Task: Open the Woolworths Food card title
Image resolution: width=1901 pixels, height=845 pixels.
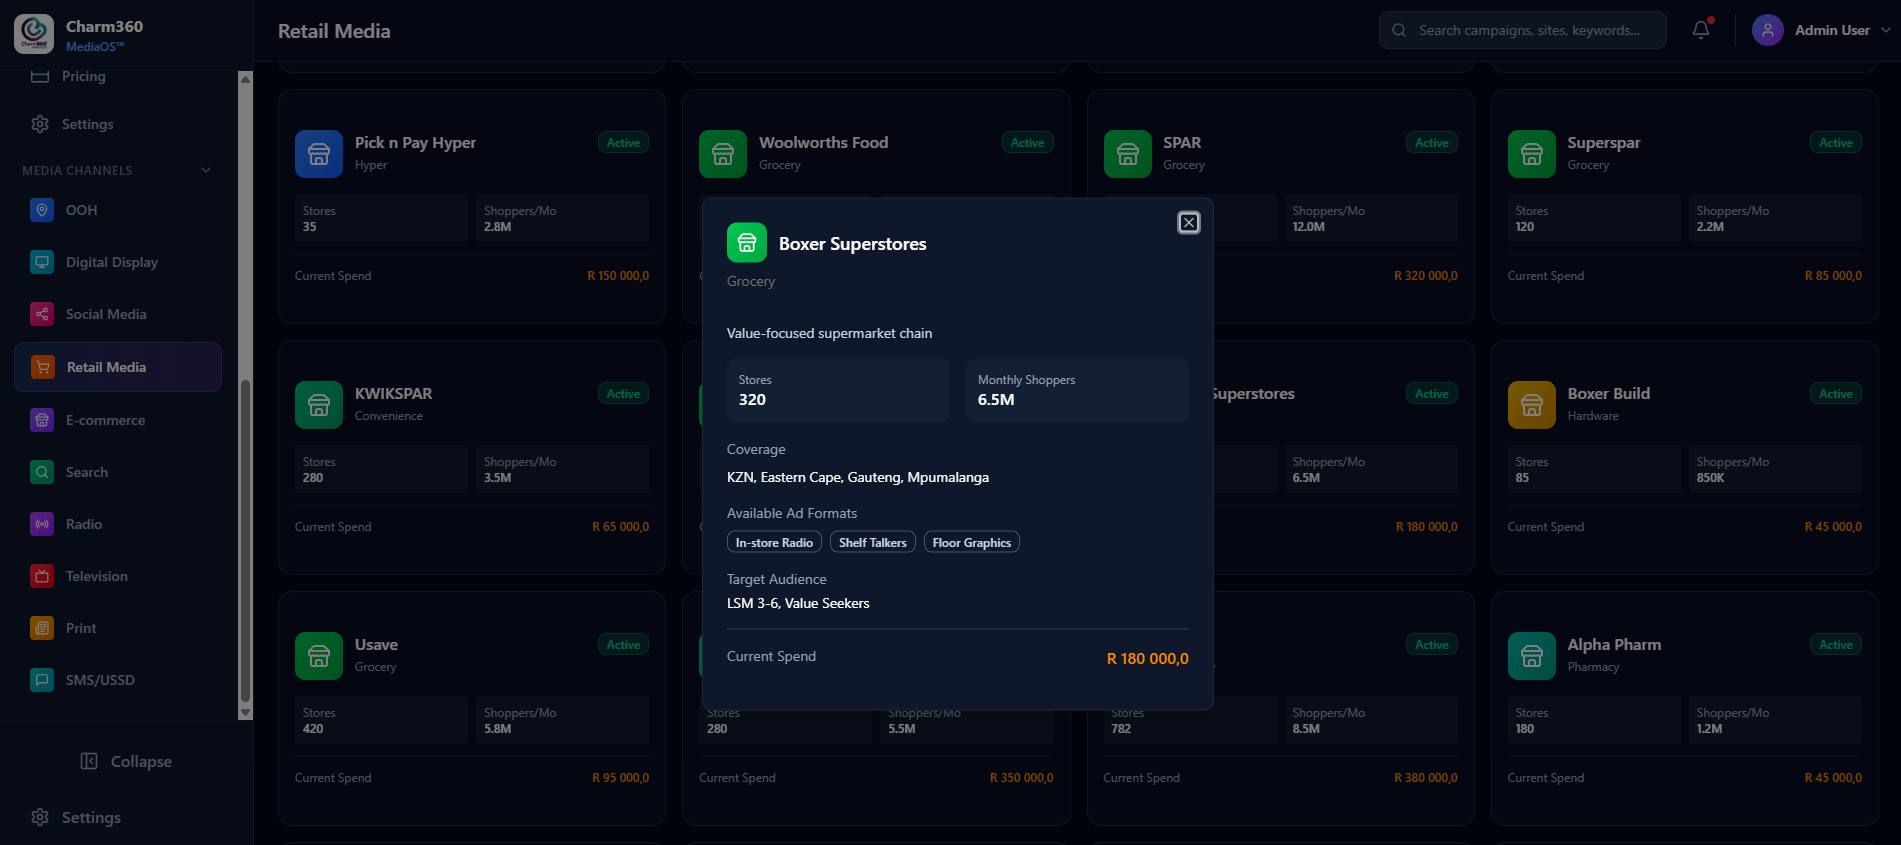Action: coord(823,143)
